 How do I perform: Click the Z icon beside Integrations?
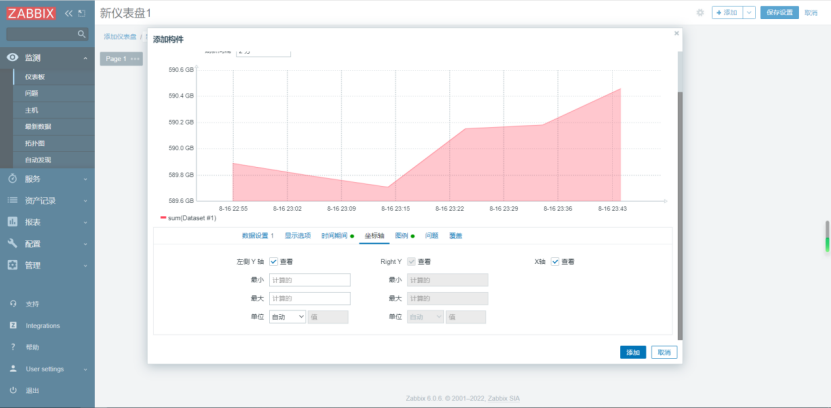pos(13,325)
